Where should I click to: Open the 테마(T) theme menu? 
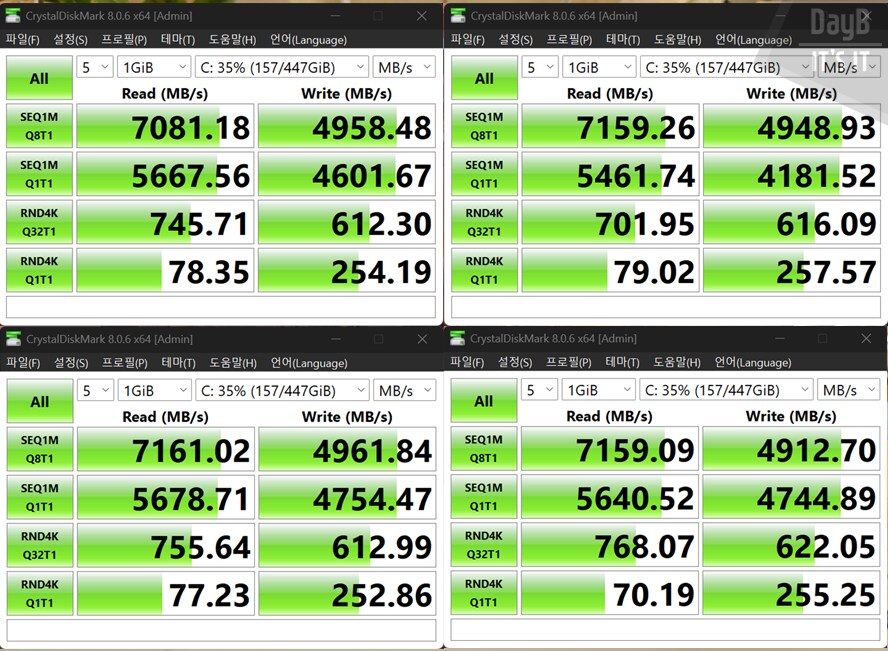177,40
